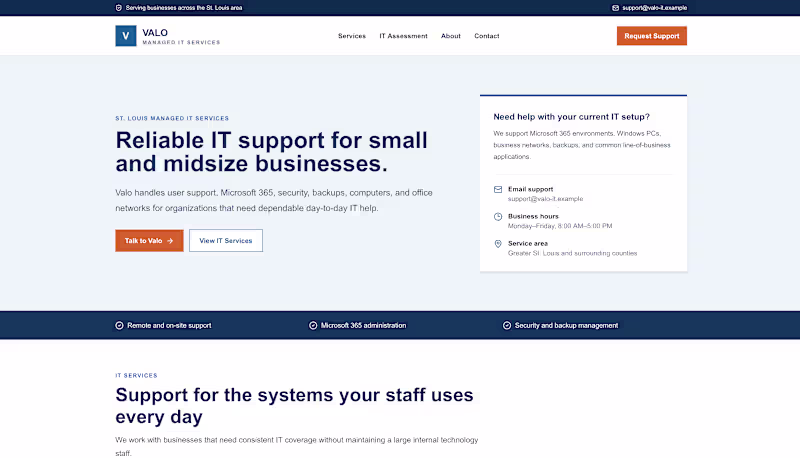
Task: Click 'We support Microsoft 365 environments' card paragraph
Action: tap(582, 145)
